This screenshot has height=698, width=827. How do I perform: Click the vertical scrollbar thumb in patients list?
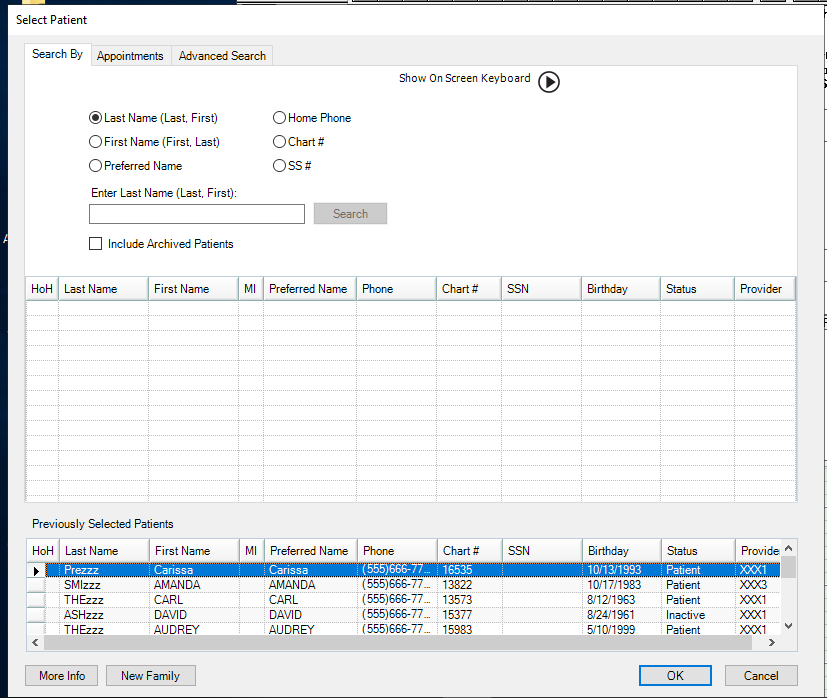(x=788, y=568)
